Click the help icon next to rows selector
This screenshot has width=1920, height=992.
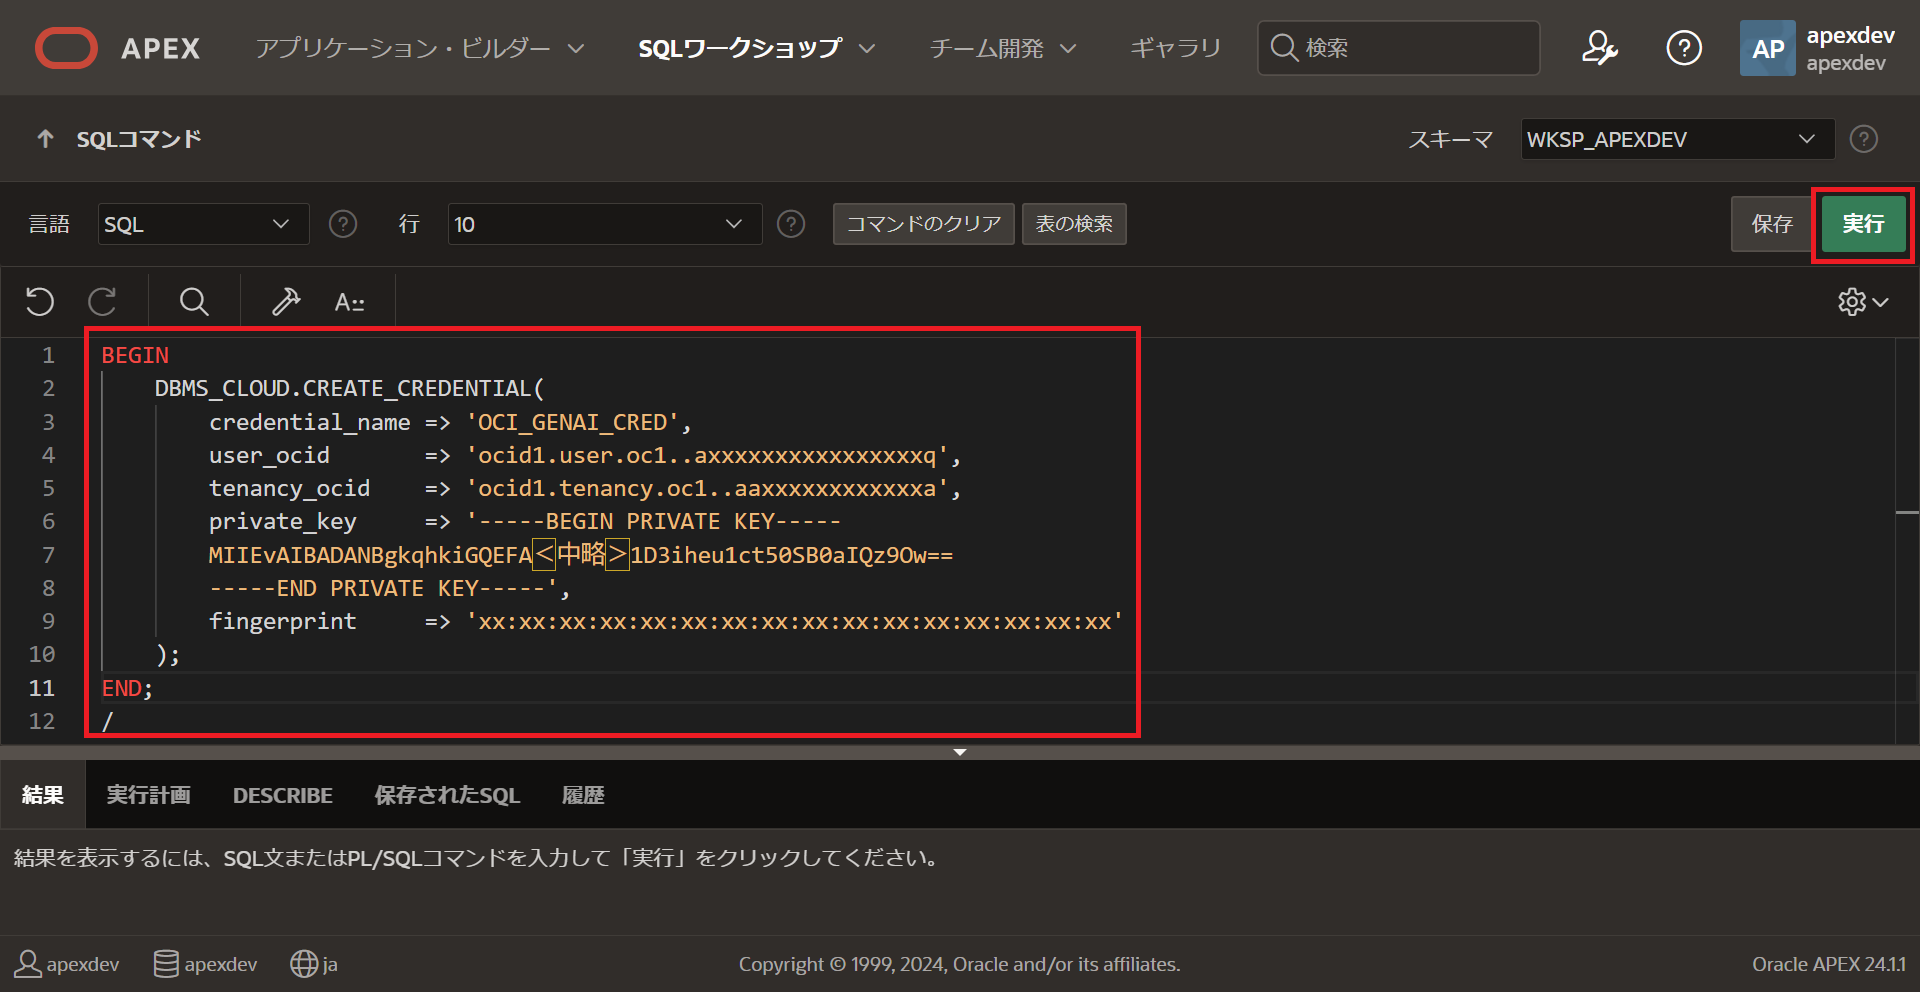pos(791,224)
